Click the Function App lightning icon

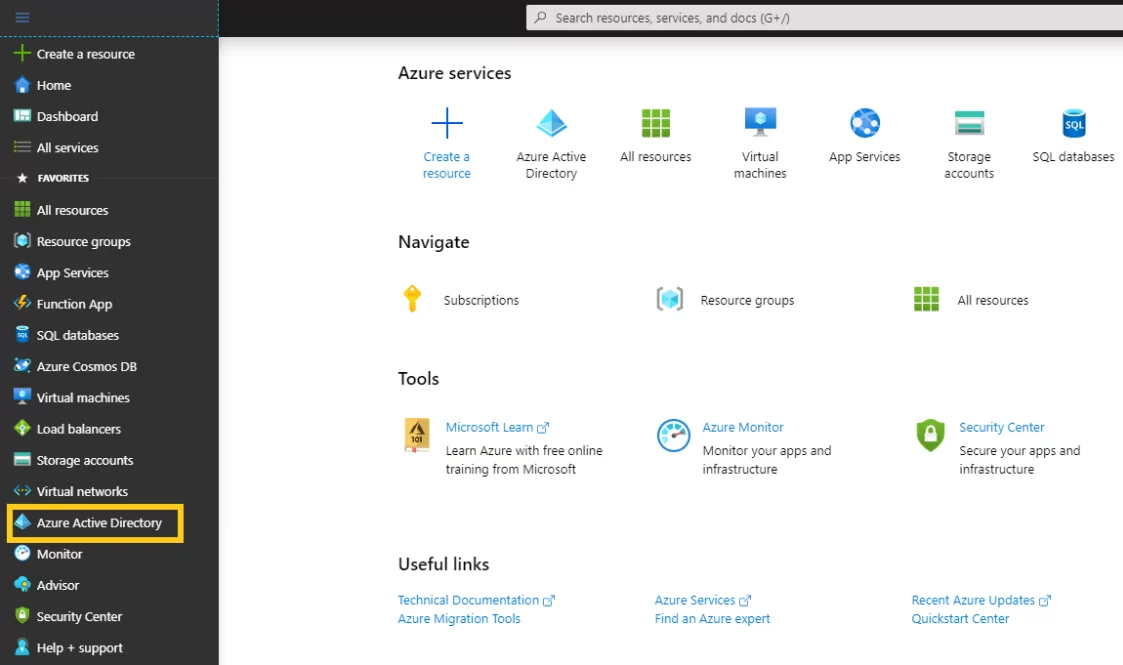click(x=22, y=303)
